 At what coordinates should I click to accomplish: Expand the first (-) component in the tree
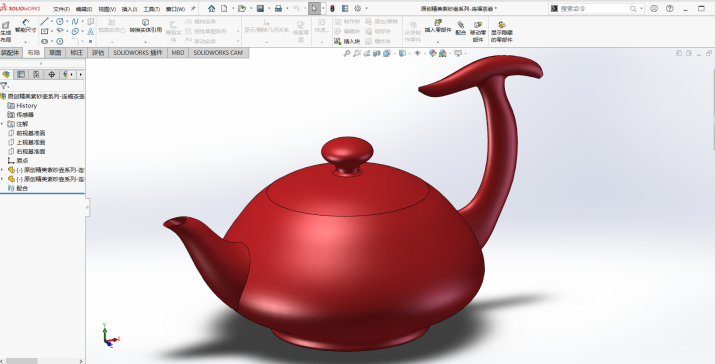2,170
